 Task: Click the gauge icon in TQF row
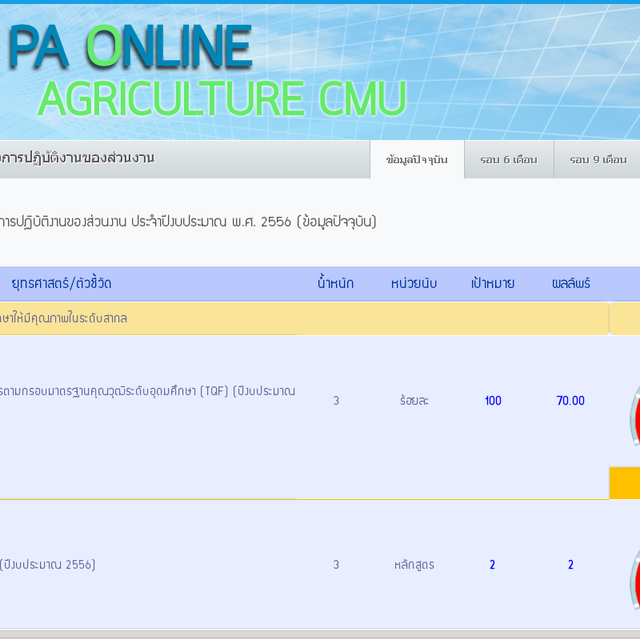[635, 416]
